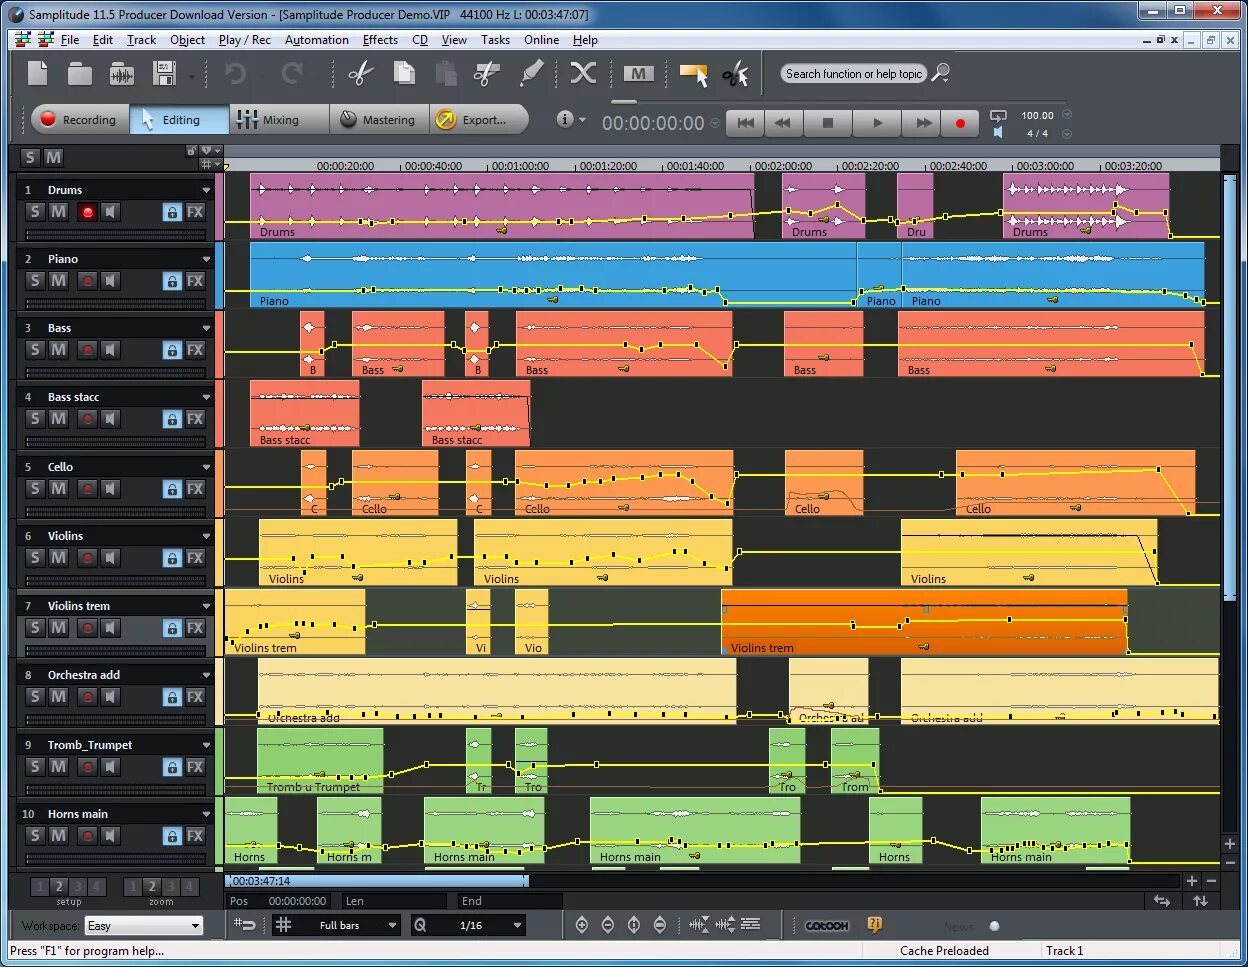This screenshot has height=967, width=1248.
Task: Open the Tasks menu
Action: 495,40
